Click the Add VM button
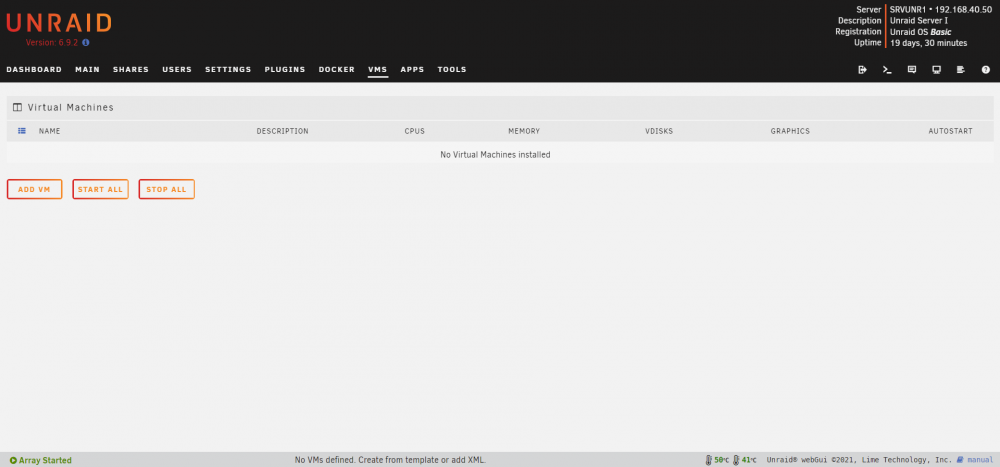 [34, 189]
